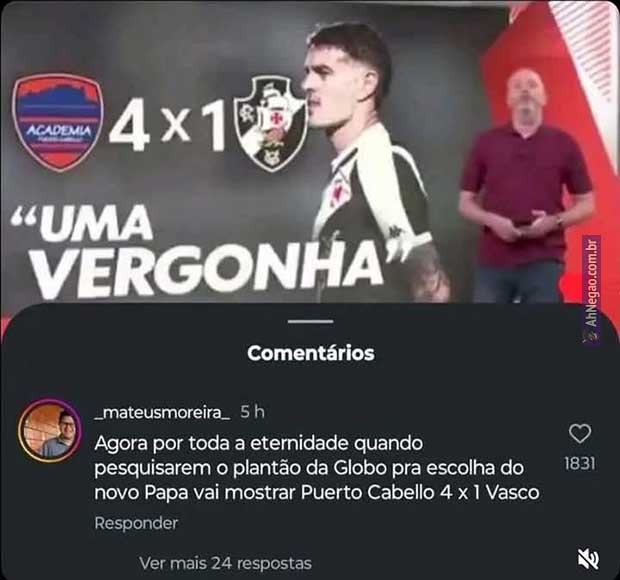Open _mateusmoreira_ profile picture
Screen dimensions: 620x580
(50, 431)
